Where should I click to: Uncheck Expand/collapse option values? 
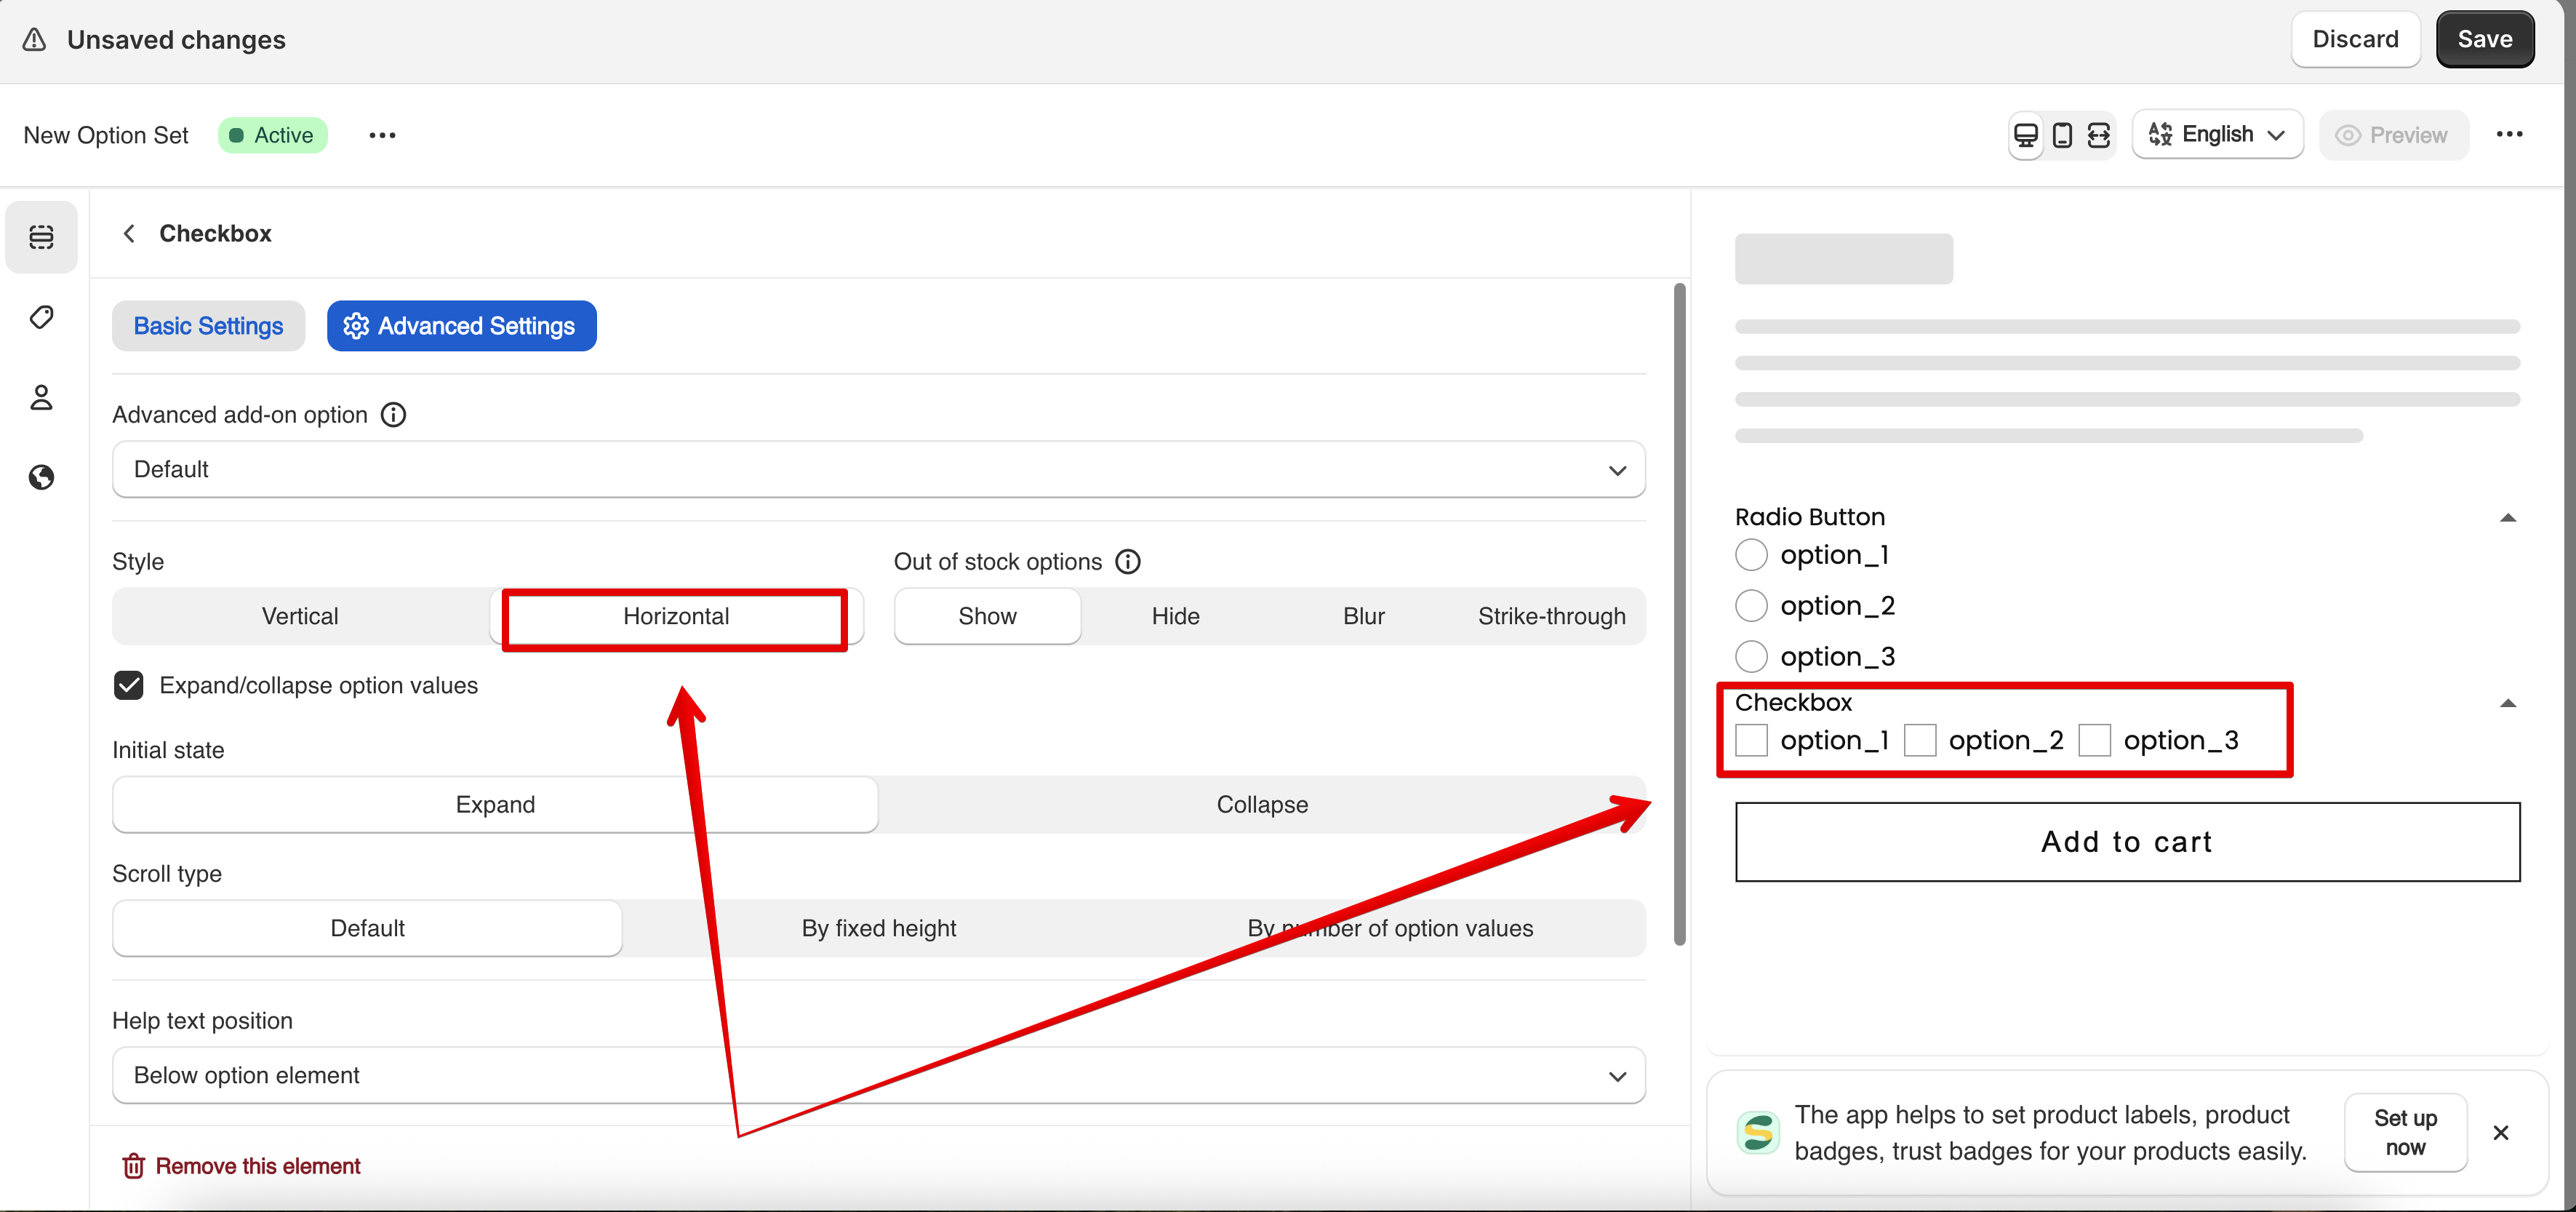[129, 686]
